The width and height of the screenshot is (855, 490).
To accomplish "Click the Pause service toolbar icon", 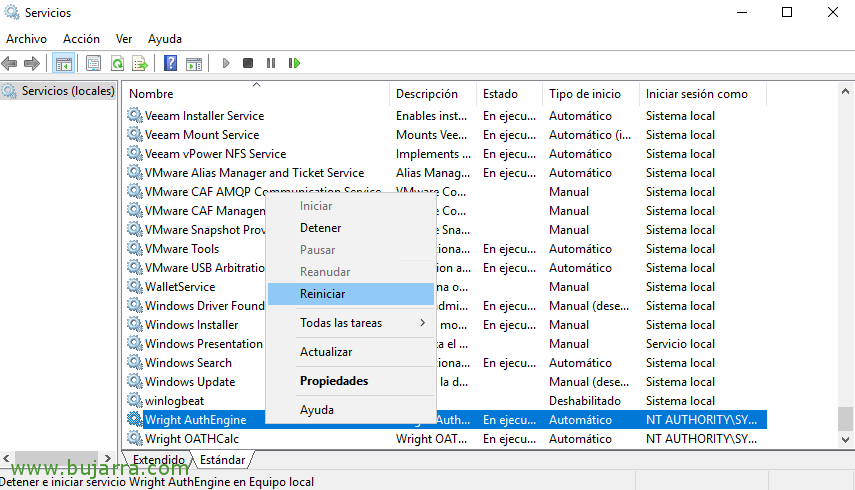I will pyautogui.click(x=270, y=63).
